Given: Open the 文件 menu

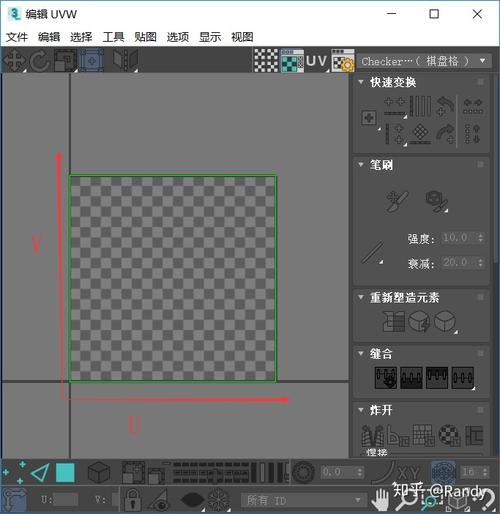Looking at the screenshot, I should (x=17, y=37).
